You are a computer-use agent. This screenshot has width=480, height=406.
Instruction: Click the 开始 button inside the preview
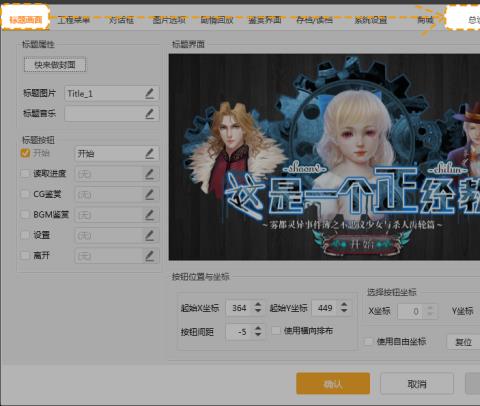[x=362, y=245]
